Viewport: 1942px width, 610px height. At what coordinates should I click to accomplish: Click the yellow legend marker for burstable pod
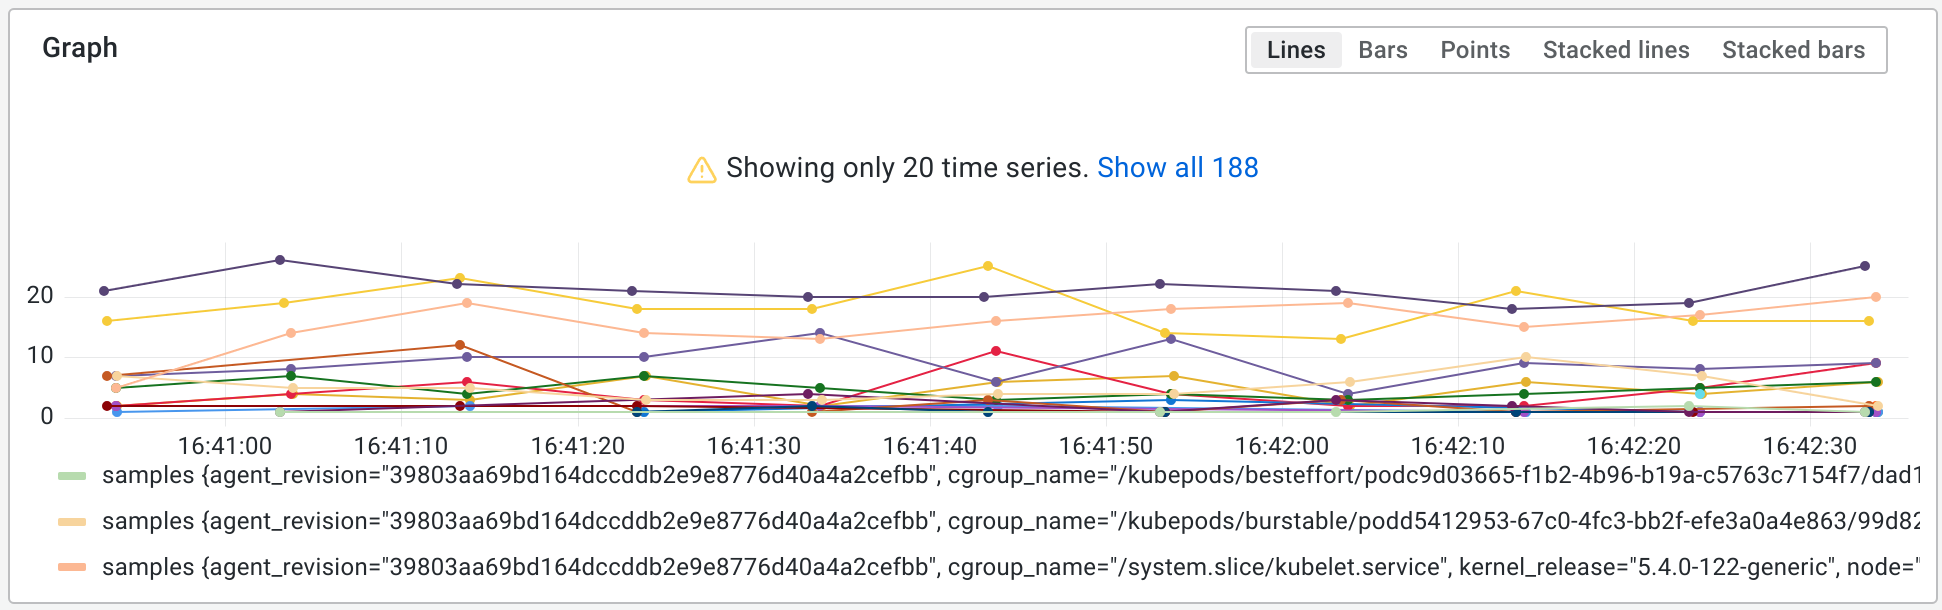click(73, 521)
